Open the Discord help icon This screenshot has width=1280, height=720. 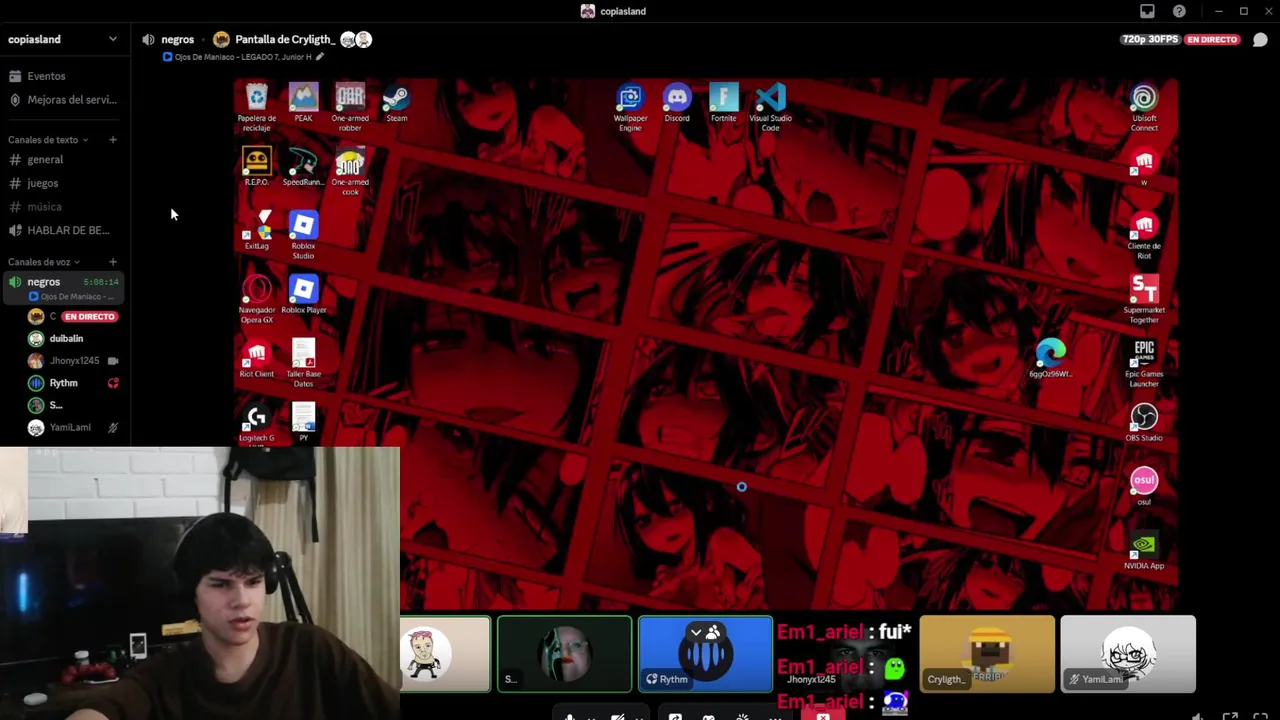[x=1179, y=11]
